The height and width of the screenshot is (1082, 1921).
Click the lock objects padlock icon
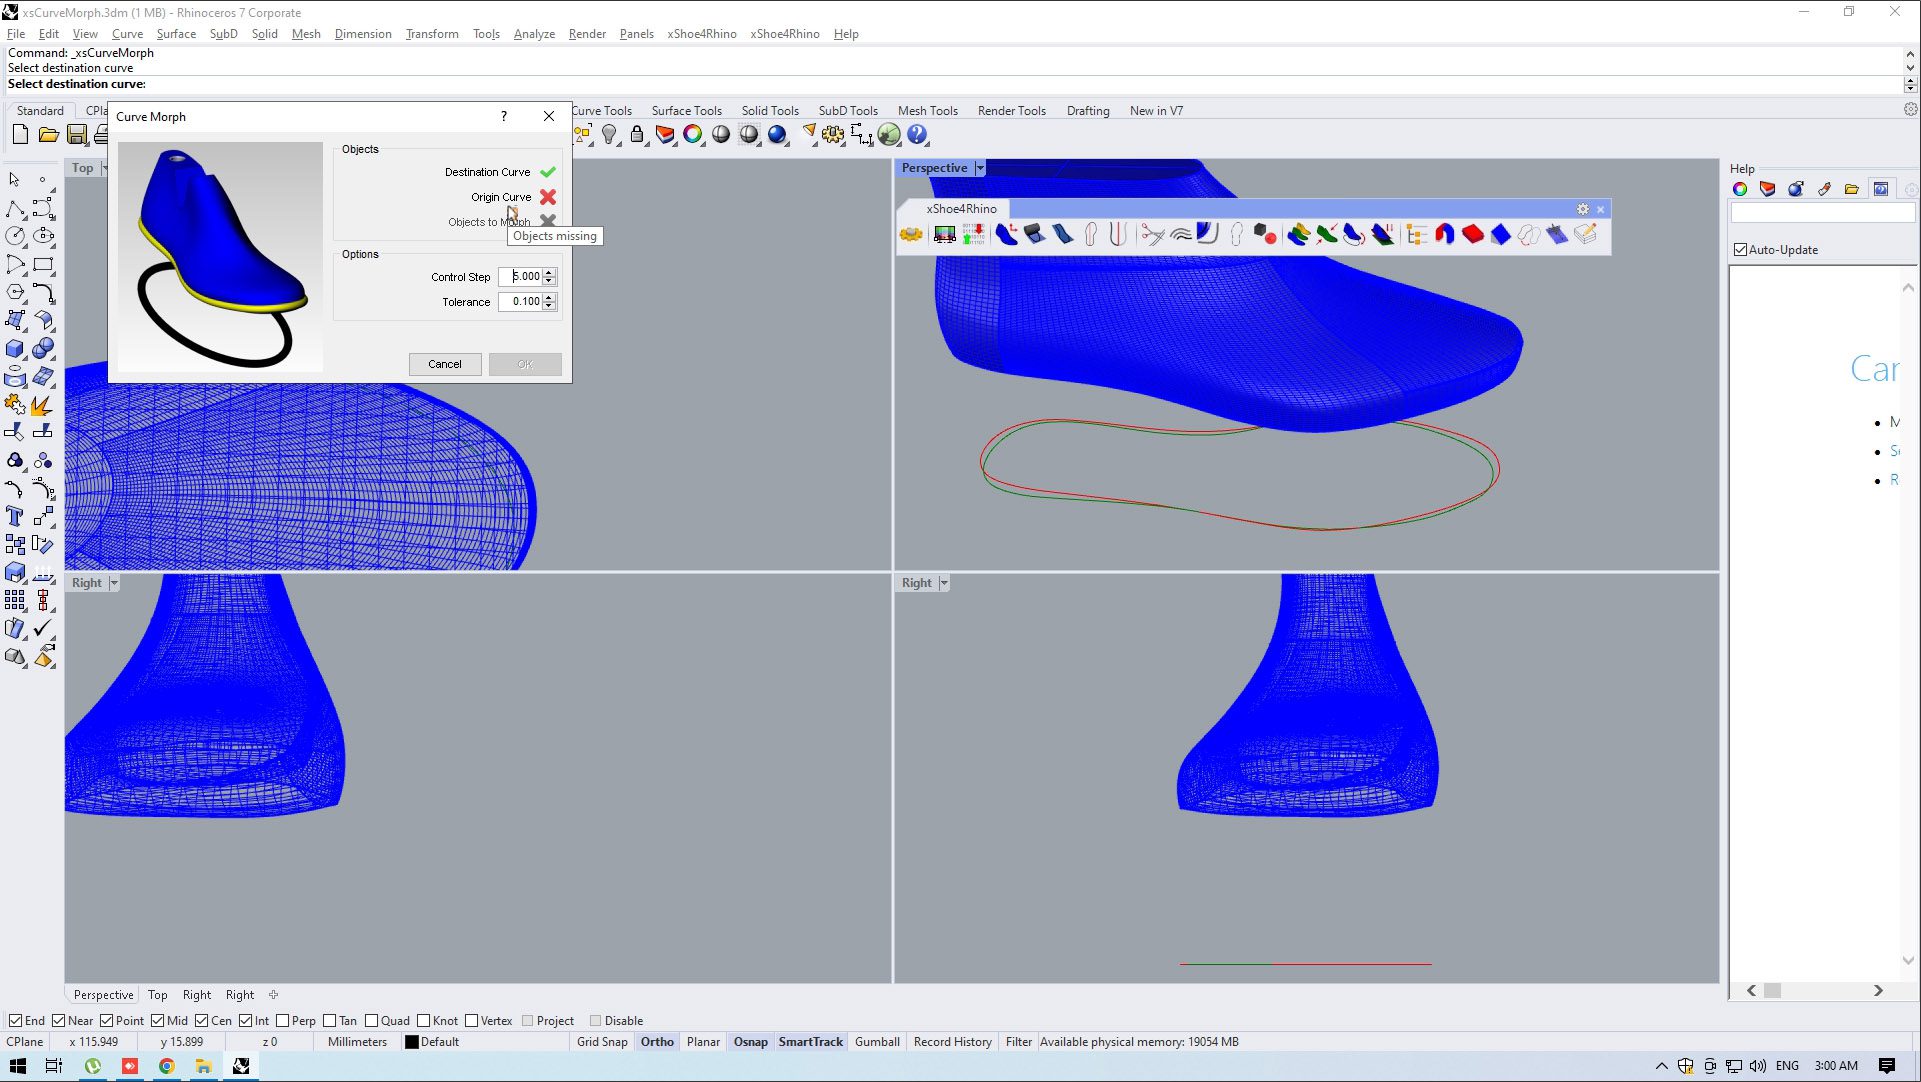637,135
